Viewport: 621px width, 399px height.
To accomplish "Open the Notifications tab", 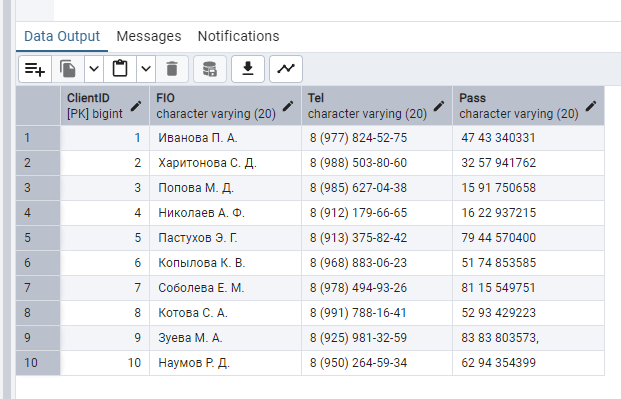I will pyautogui.click(x=238, y=36).
